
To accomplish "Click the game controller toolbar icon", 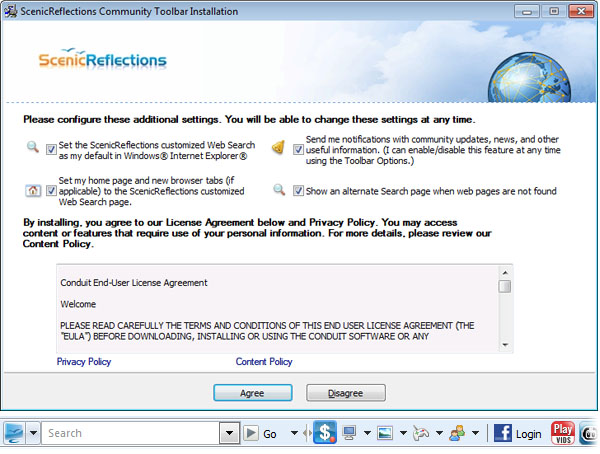I will [421, 433].
